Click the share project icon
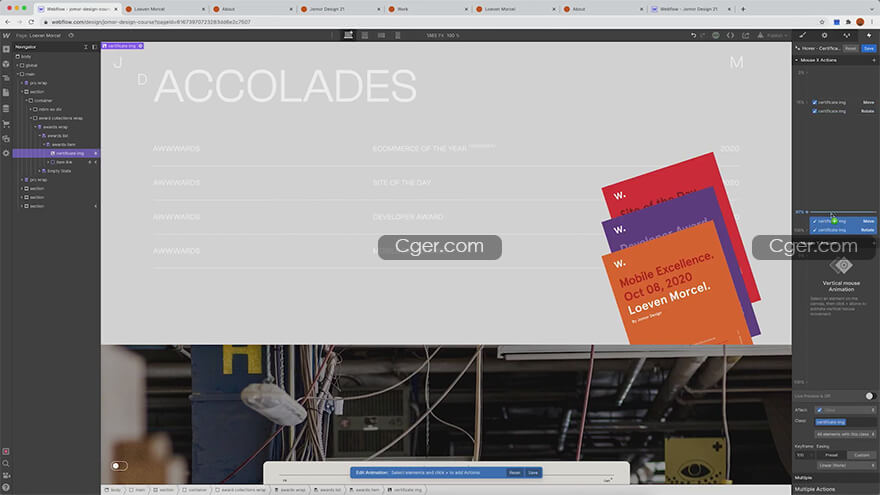 (x=745, y=35)
